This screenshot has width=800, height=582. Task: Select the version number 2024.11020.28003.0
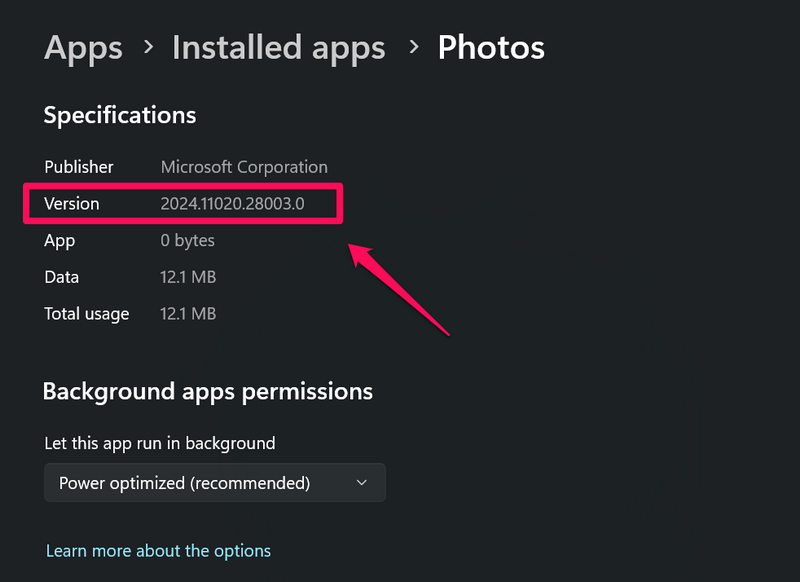232,204
